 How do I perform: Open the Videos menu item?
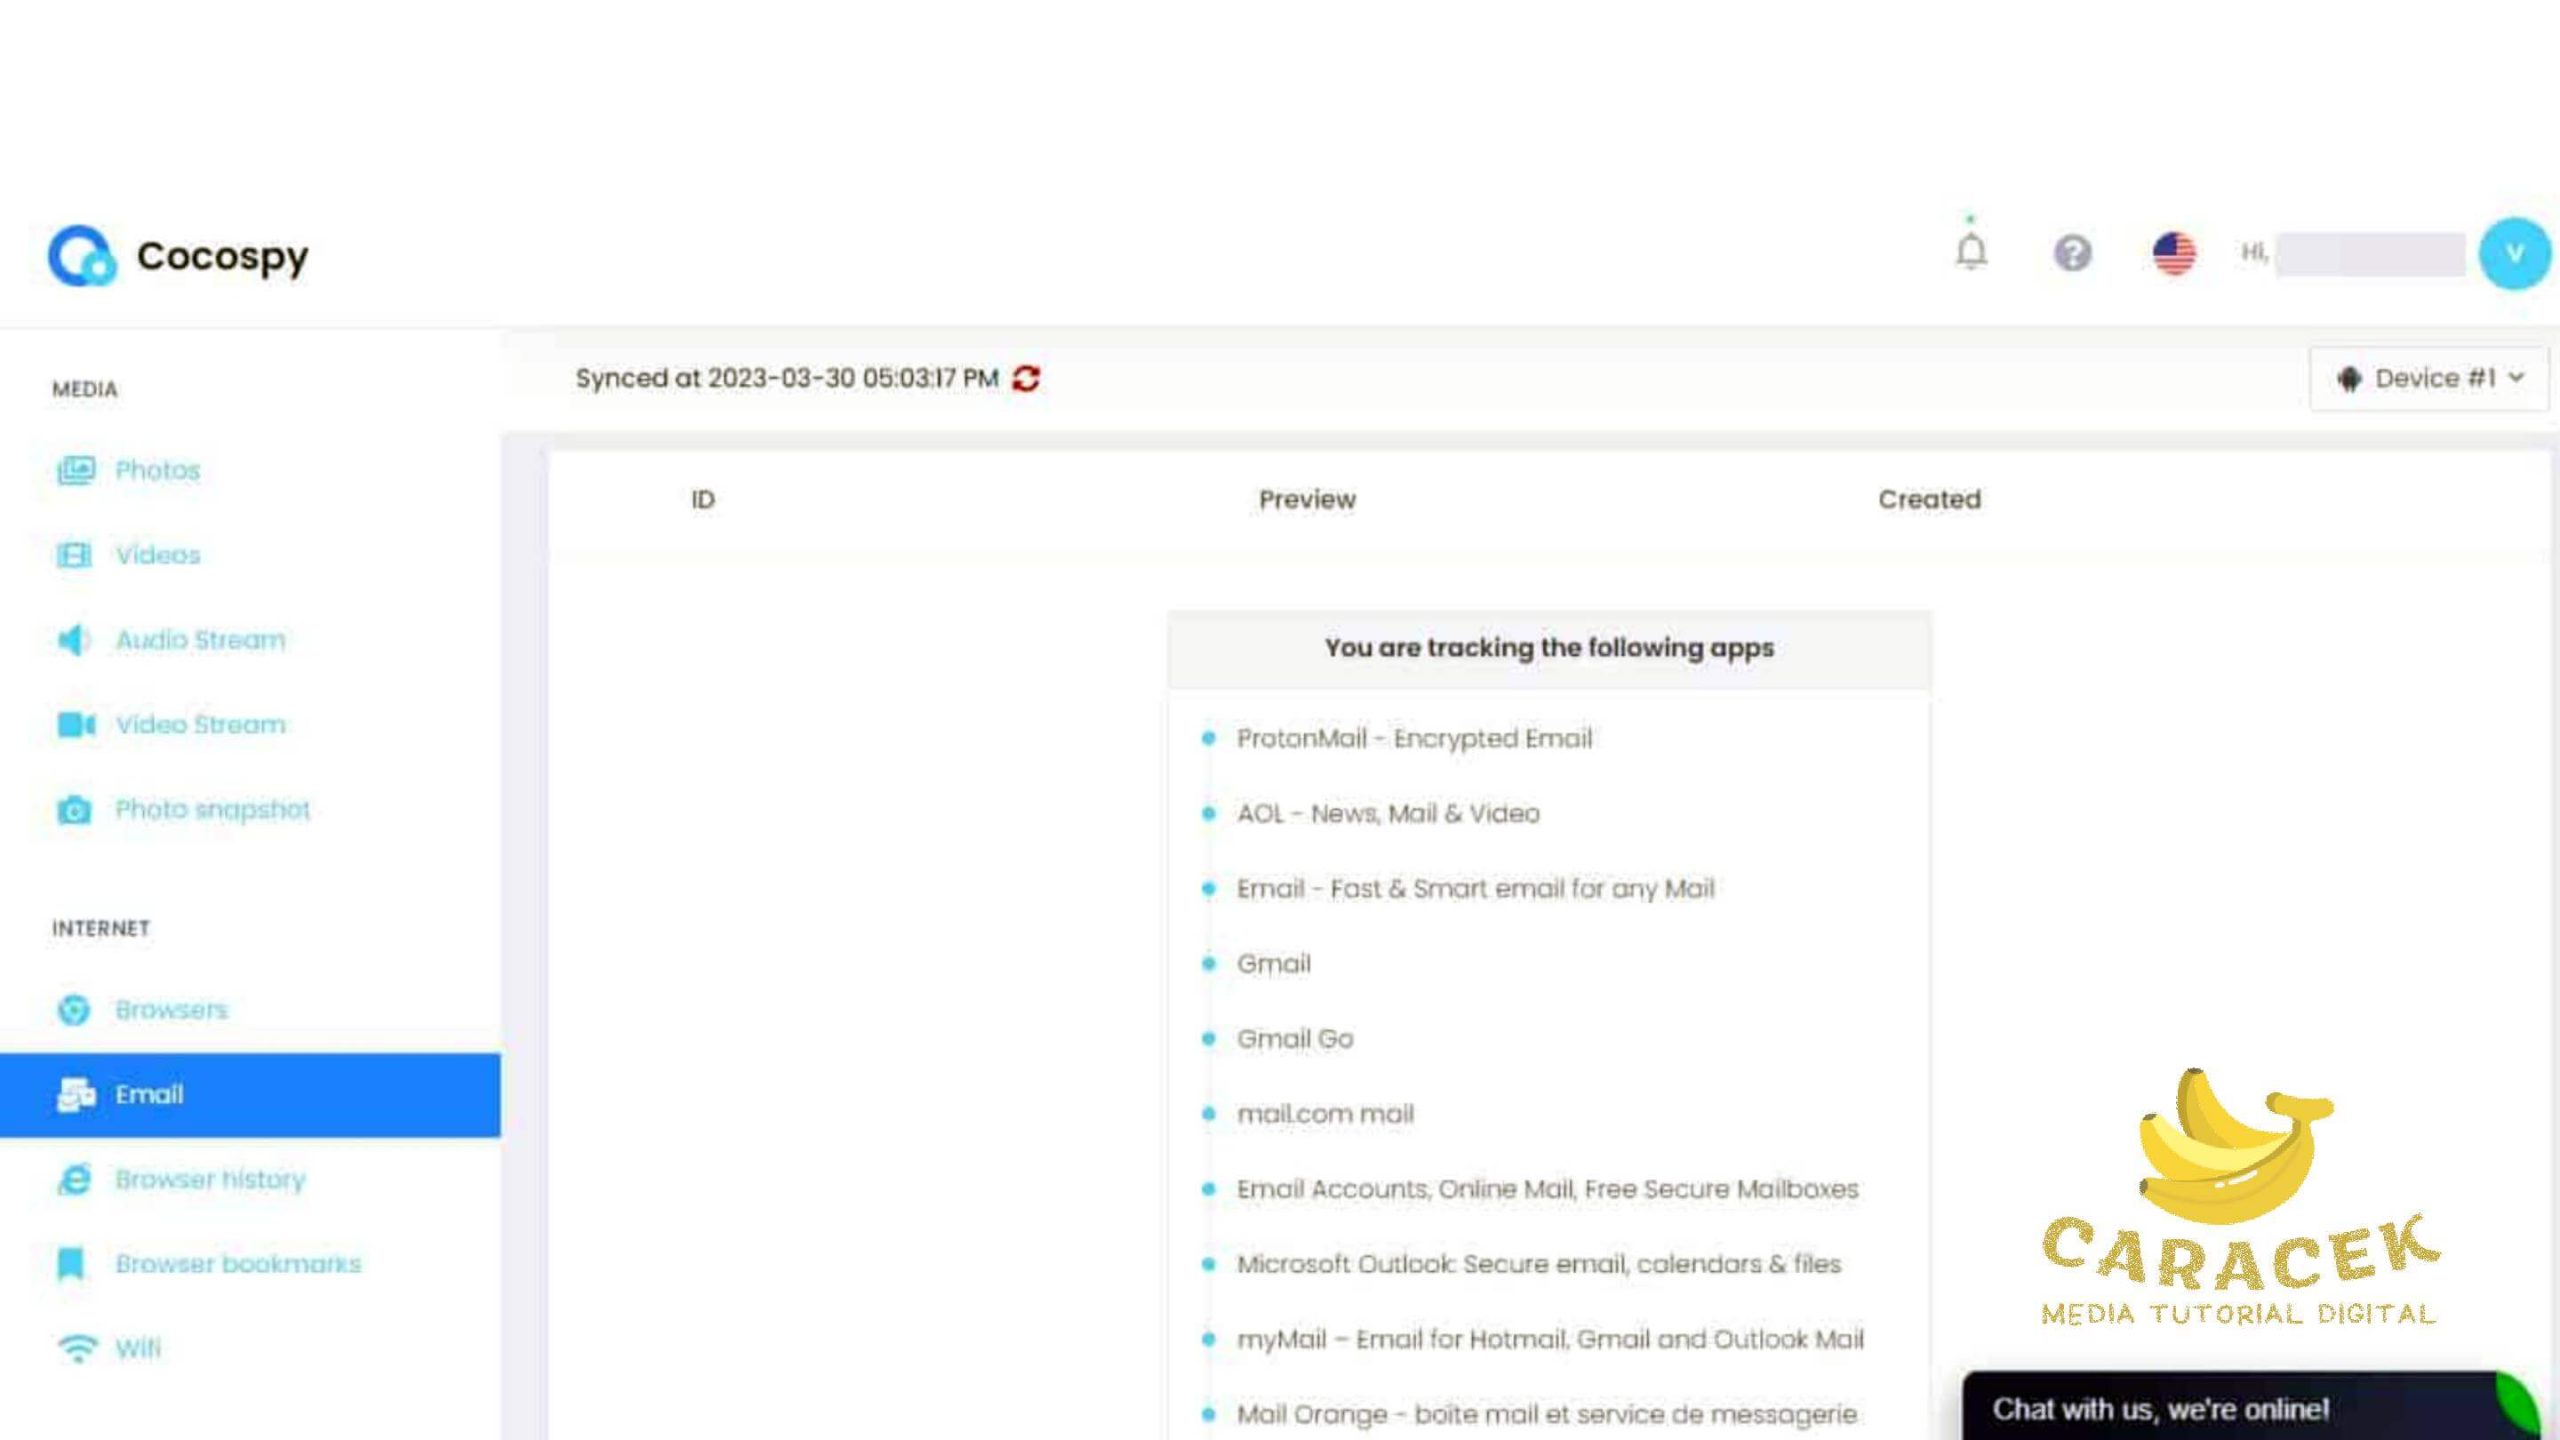pyautogui.click(x=157, y=555)
